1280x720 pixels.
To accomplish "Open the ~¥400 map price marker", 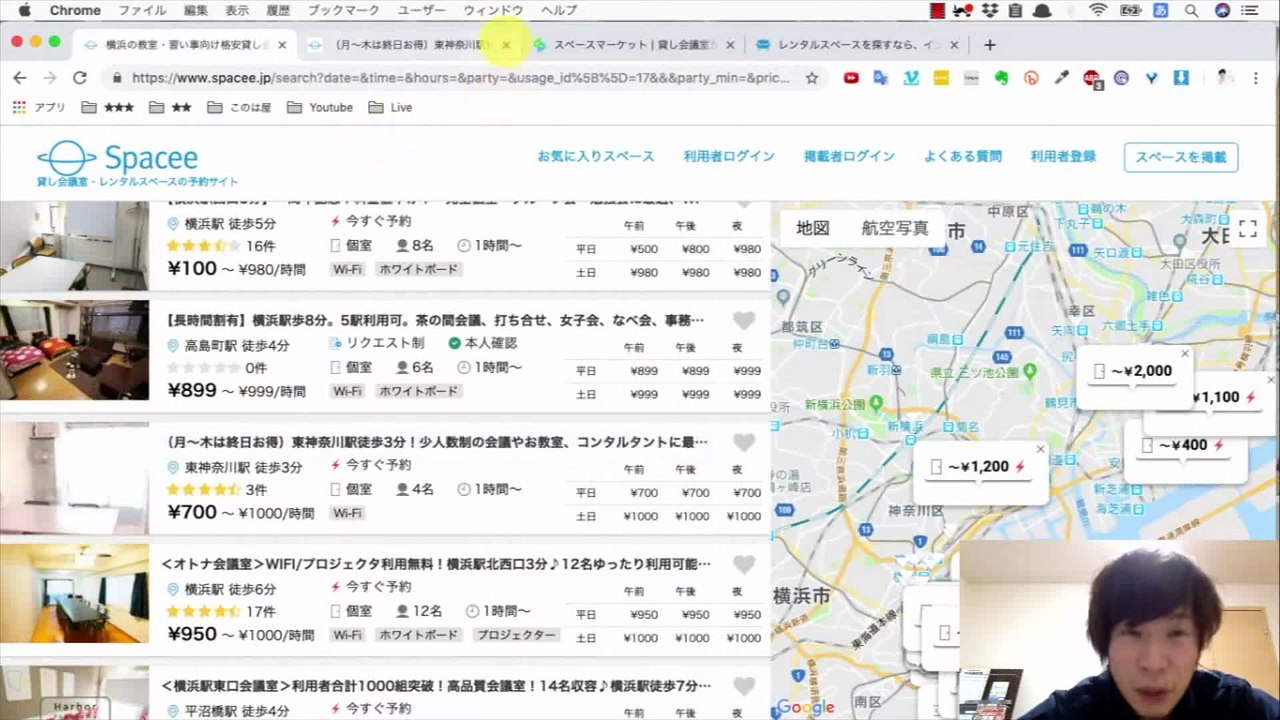I will (x=1183, y=445).
